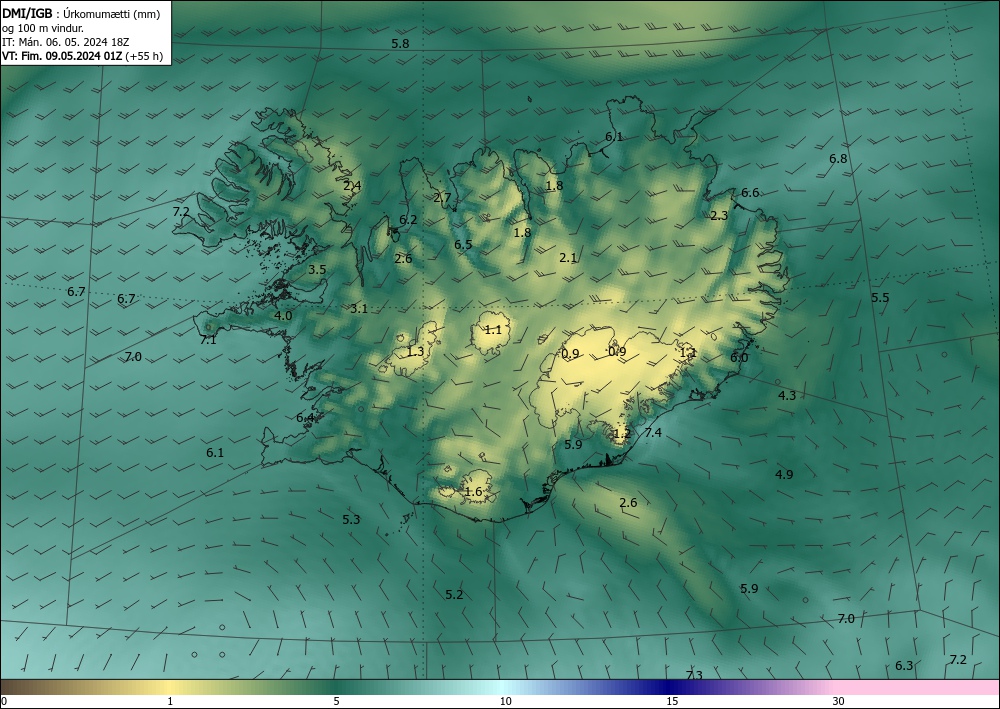Viewport: 1000px width, 709px height.
Task: Click the 1.6 value on the southern glacier
Action: coord(473,492)
